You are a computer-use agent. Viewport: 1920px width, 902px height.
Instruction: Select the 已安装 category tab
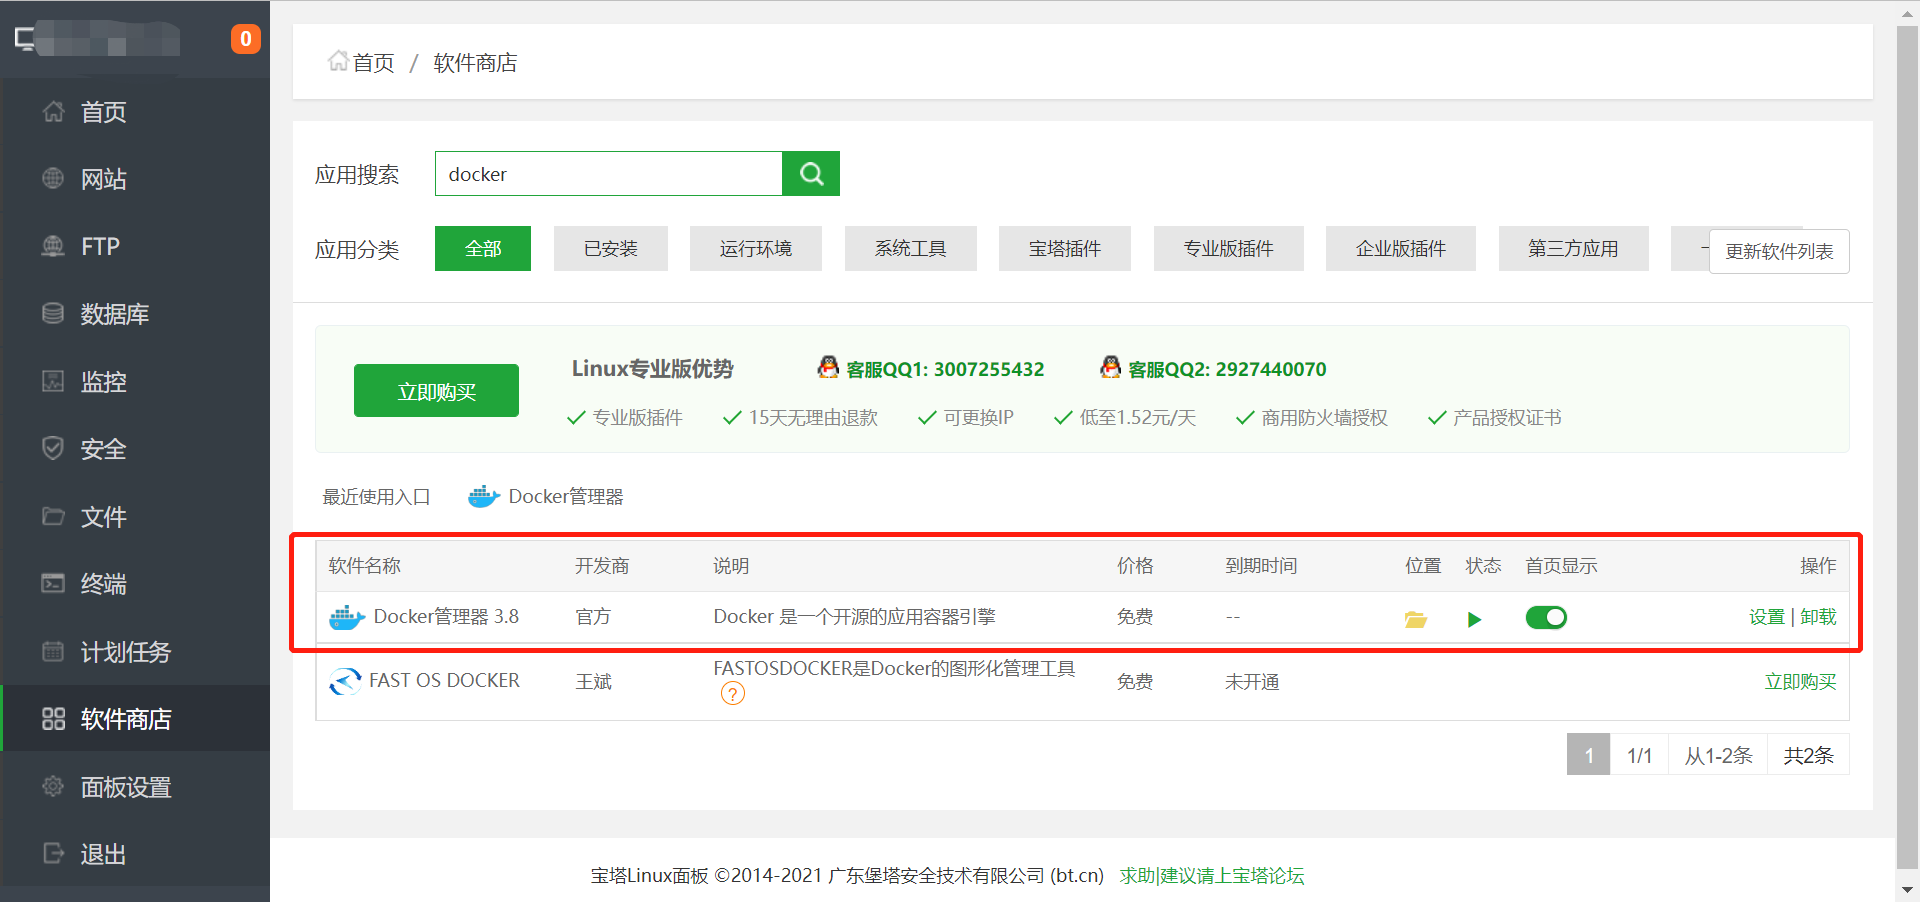[x=611, y=248]
